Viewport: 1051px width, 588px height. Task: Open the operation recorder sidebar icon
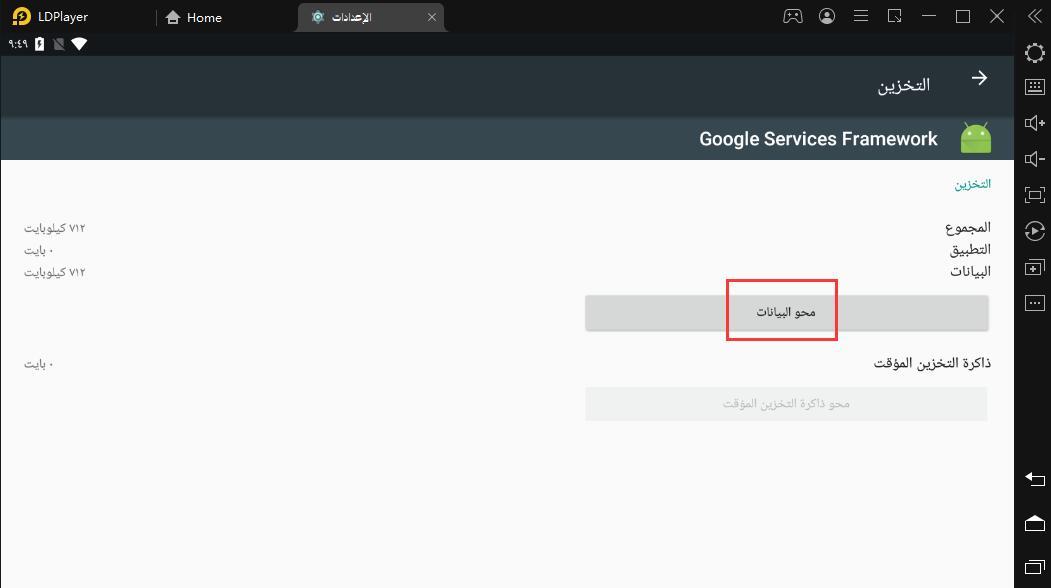pyautogui.click(x=1034, y=231)
